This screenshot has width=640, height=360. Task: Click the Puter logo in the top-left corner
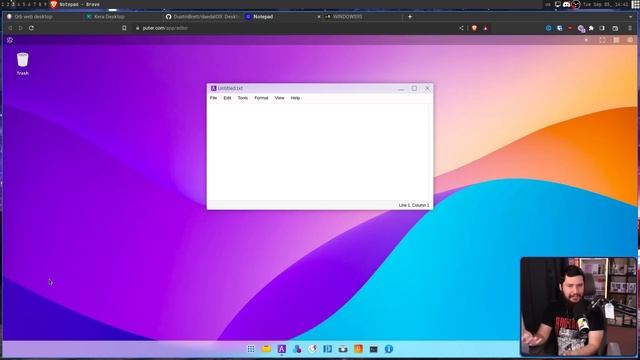click(x=10, y=40)
